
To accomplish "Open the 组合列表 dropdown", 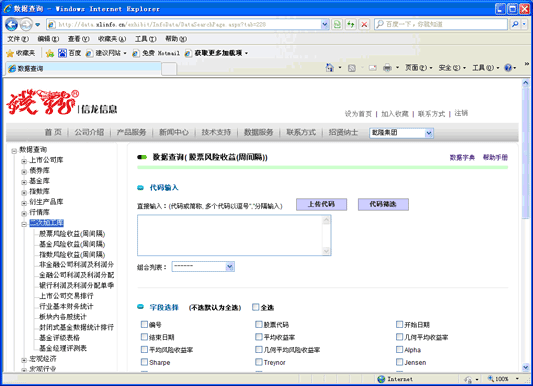I will (203, 266).
